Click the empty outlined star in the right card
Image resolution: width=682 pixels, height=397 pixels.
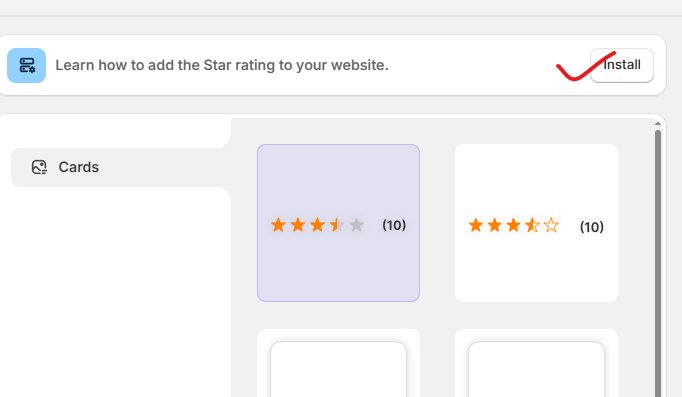(551, 225)
